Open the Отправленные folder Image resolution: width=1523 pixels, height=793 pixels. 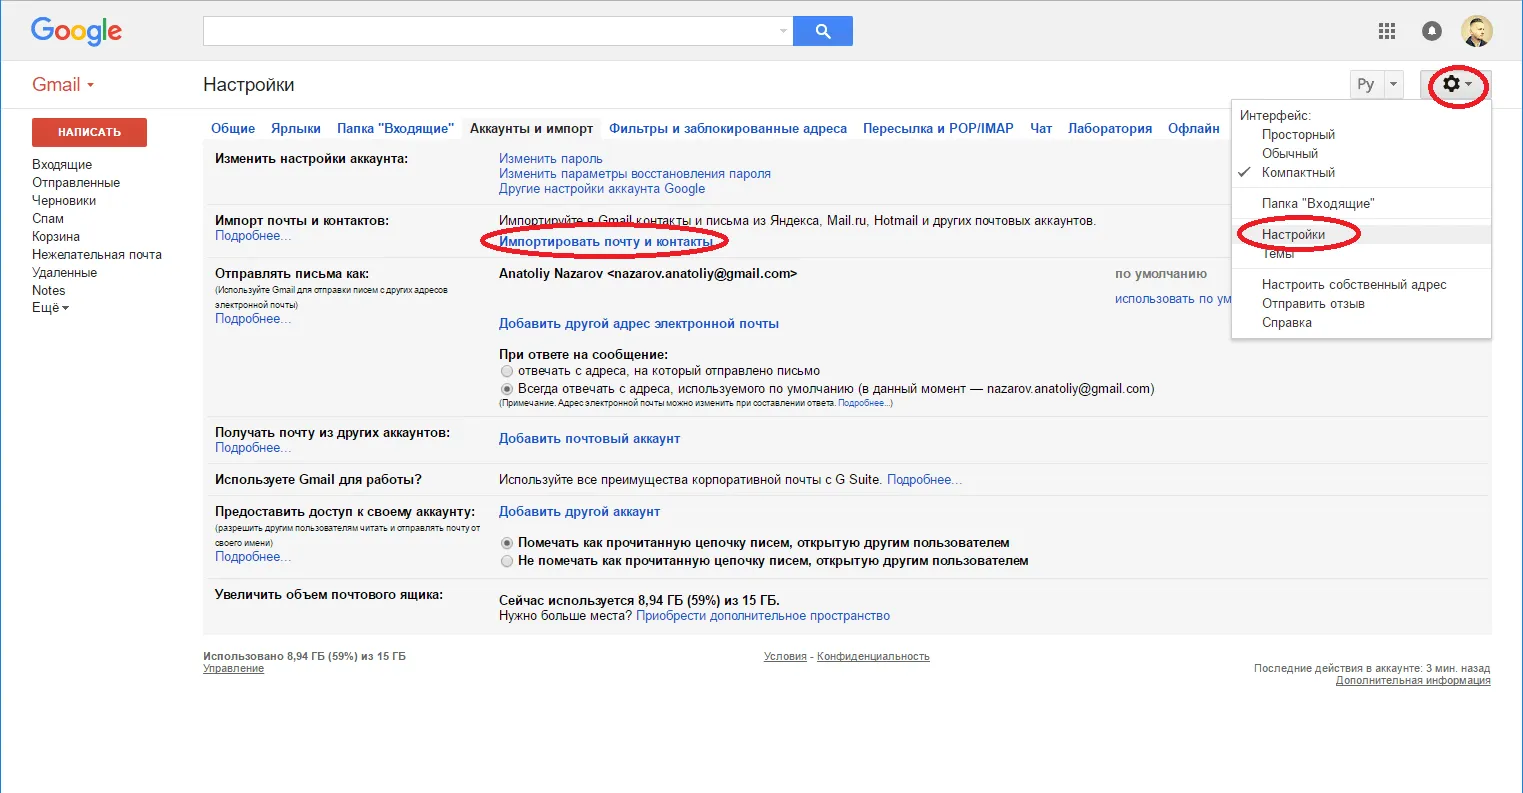(76, 182)
